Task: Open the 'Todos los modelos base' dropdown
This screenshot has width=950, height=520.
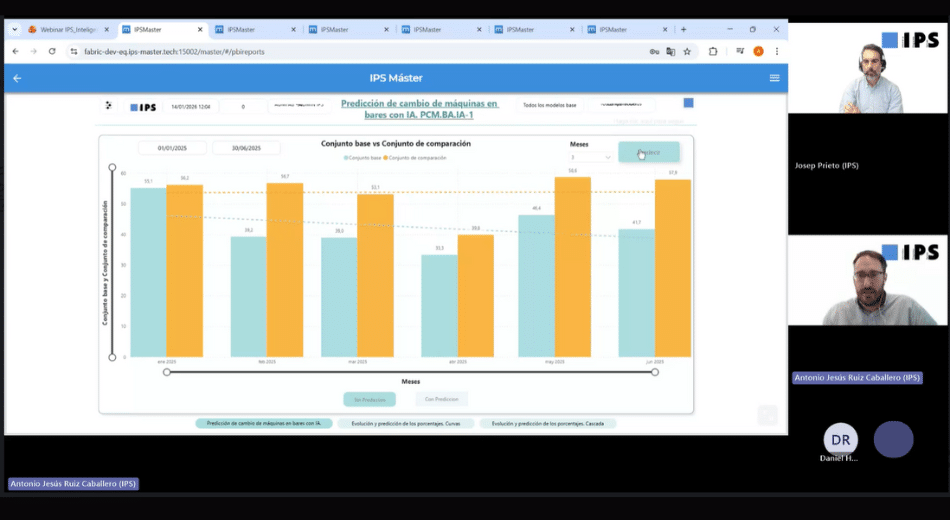Action: coord(550,105)
